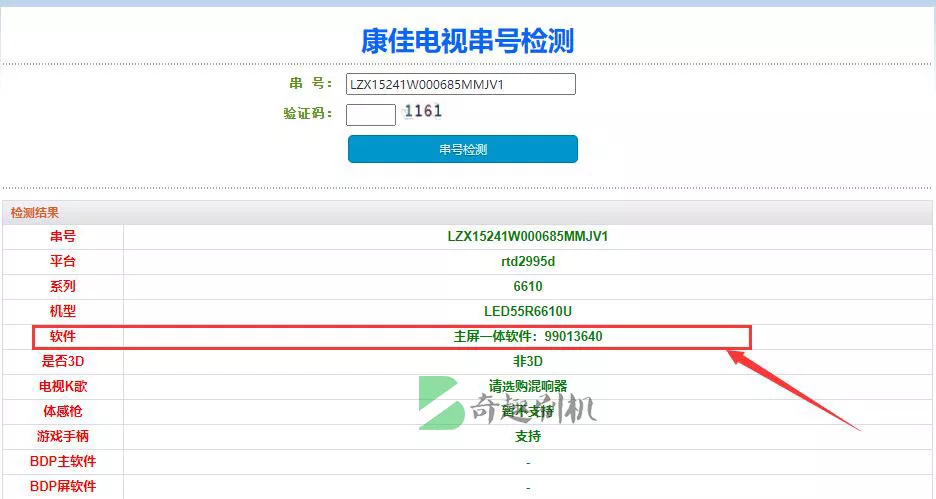Click the 串号检测 blue button

click(463, 149)
